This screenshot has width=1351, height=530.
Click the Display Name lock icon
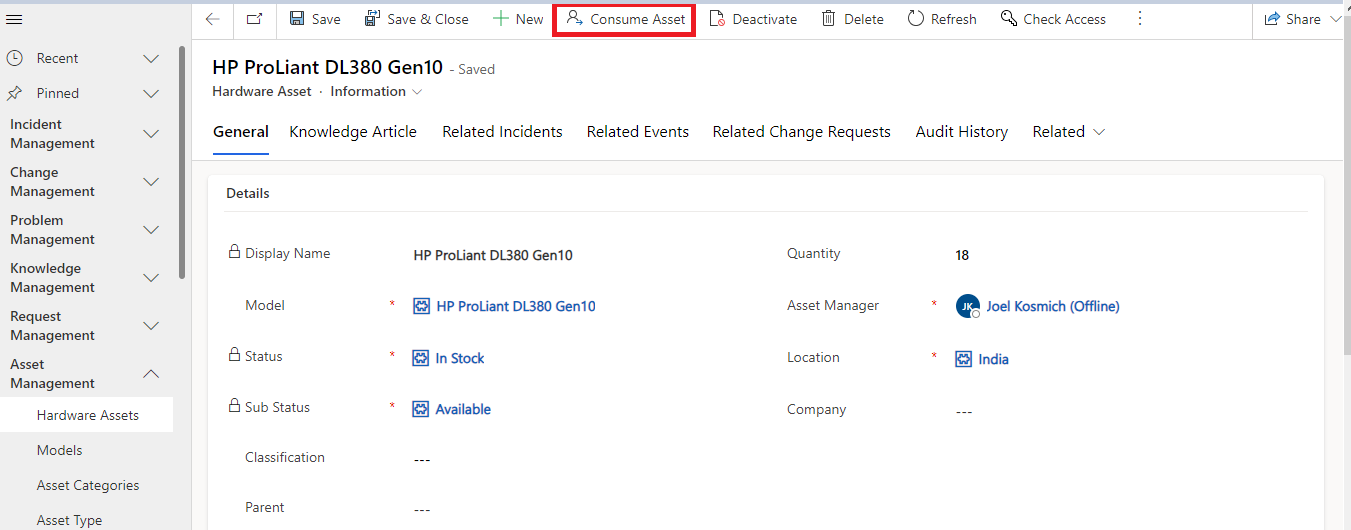click(x=235, y=252)
